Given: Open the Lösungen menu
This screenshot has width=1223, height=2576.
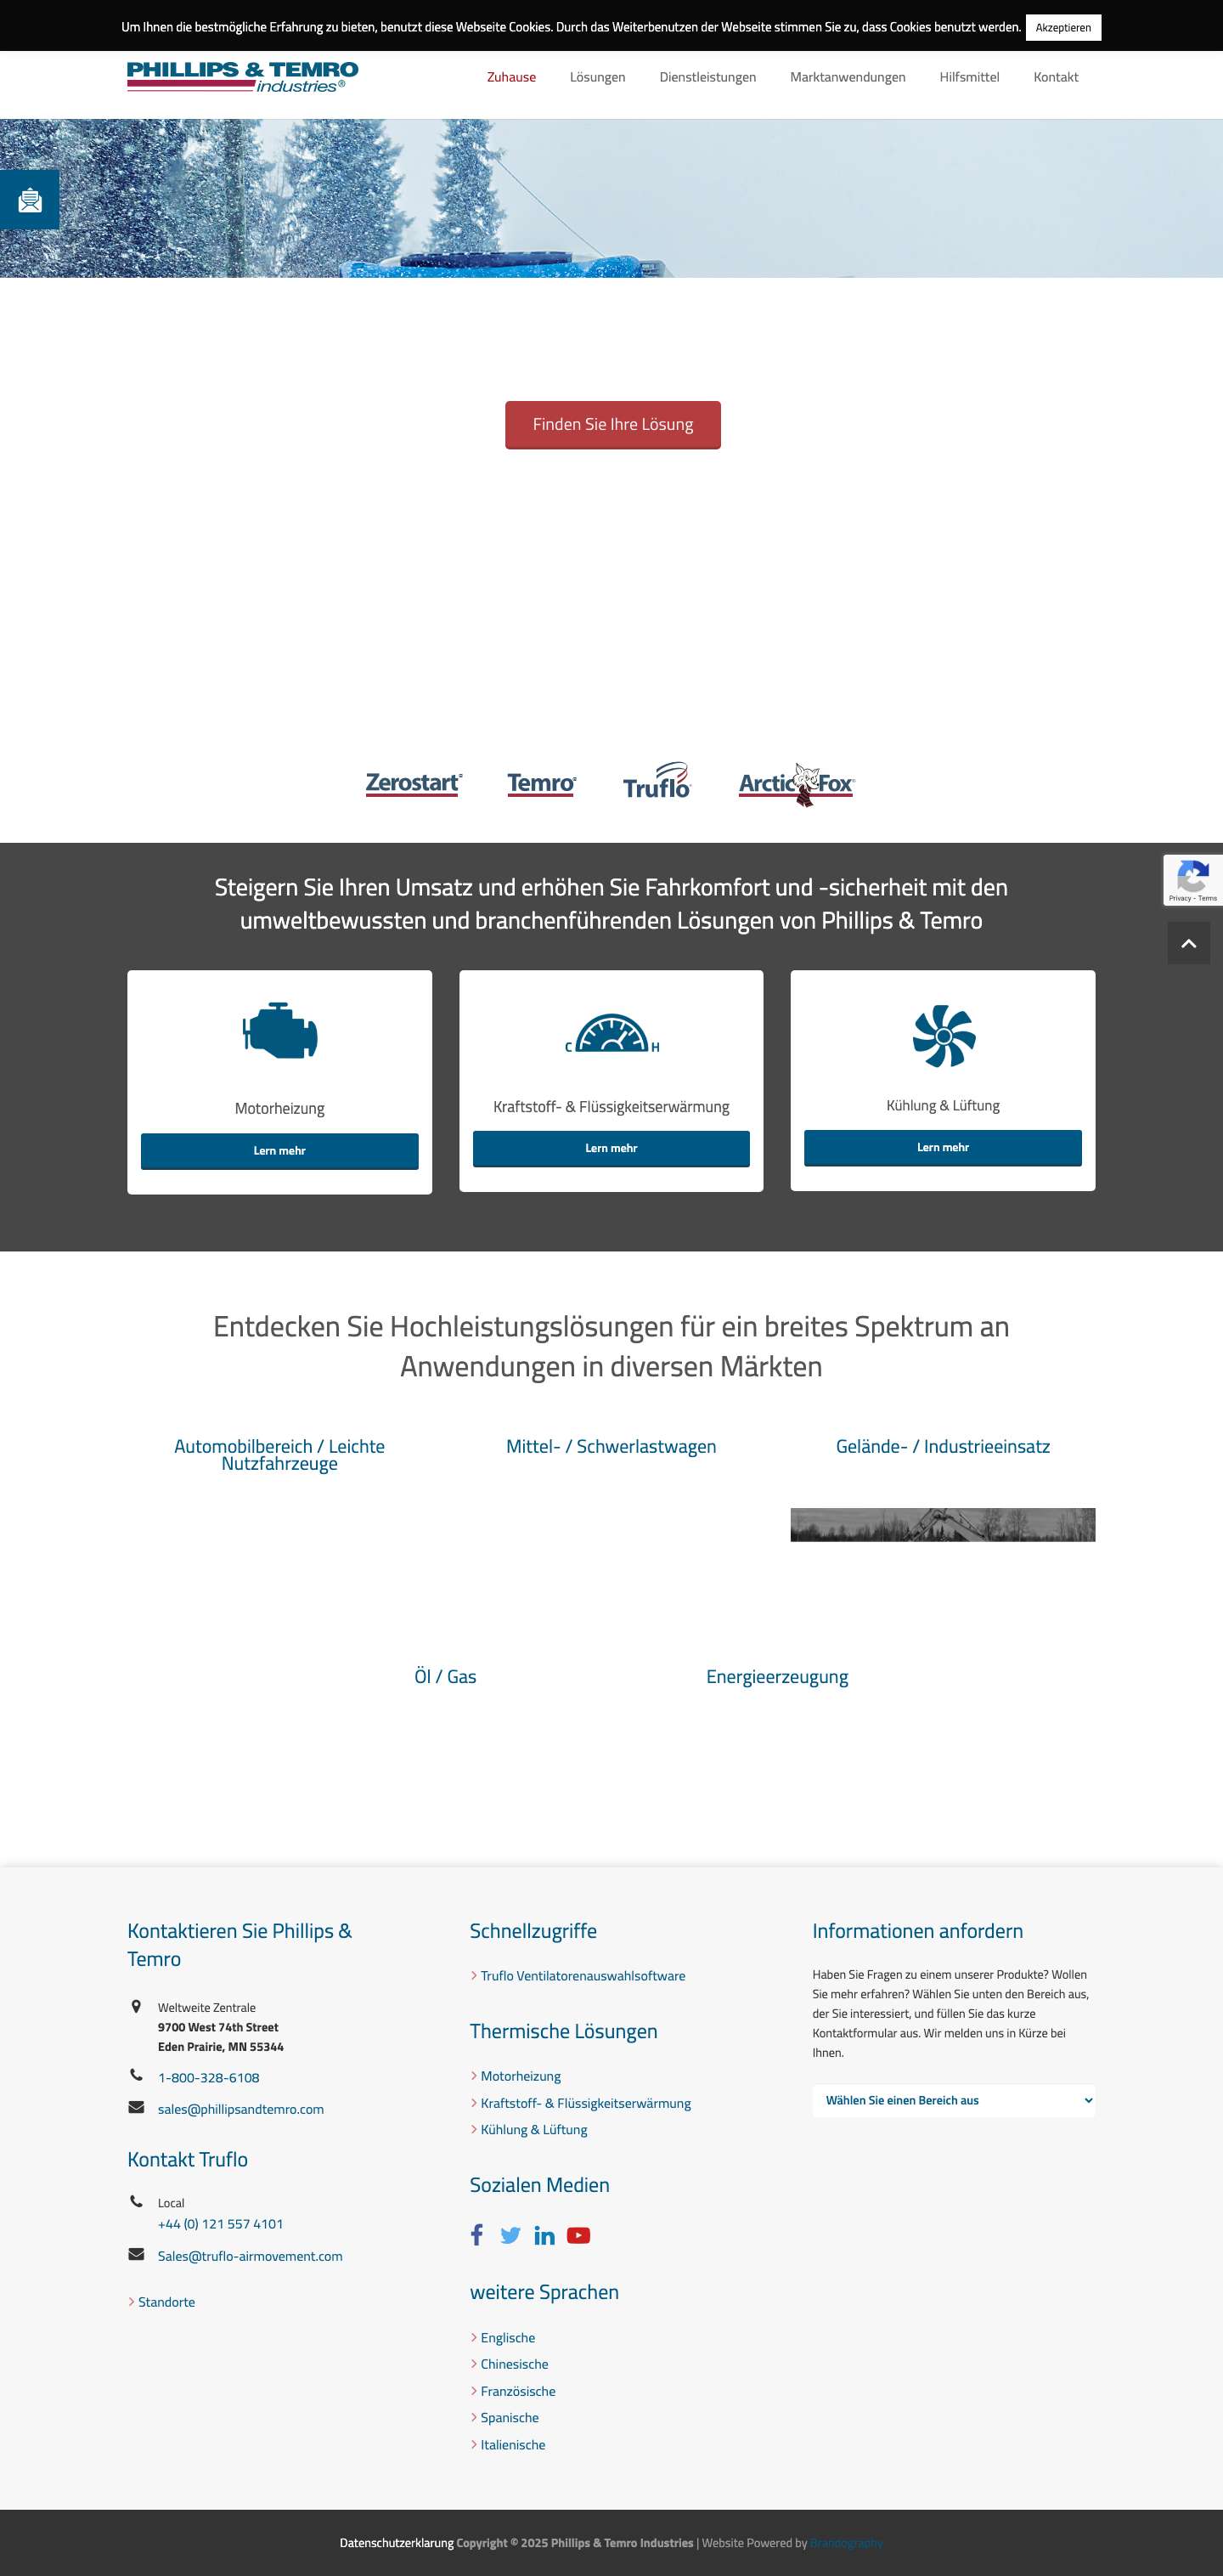Looking at the screenshot, I should [597, 77].
